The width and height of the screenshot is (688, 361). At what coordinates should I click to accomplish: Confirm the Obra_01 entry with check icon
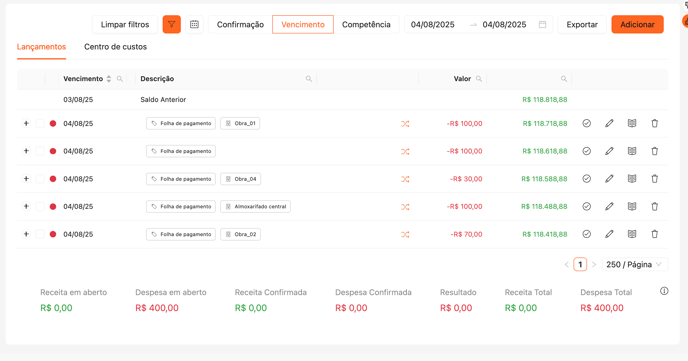[587, 123]
